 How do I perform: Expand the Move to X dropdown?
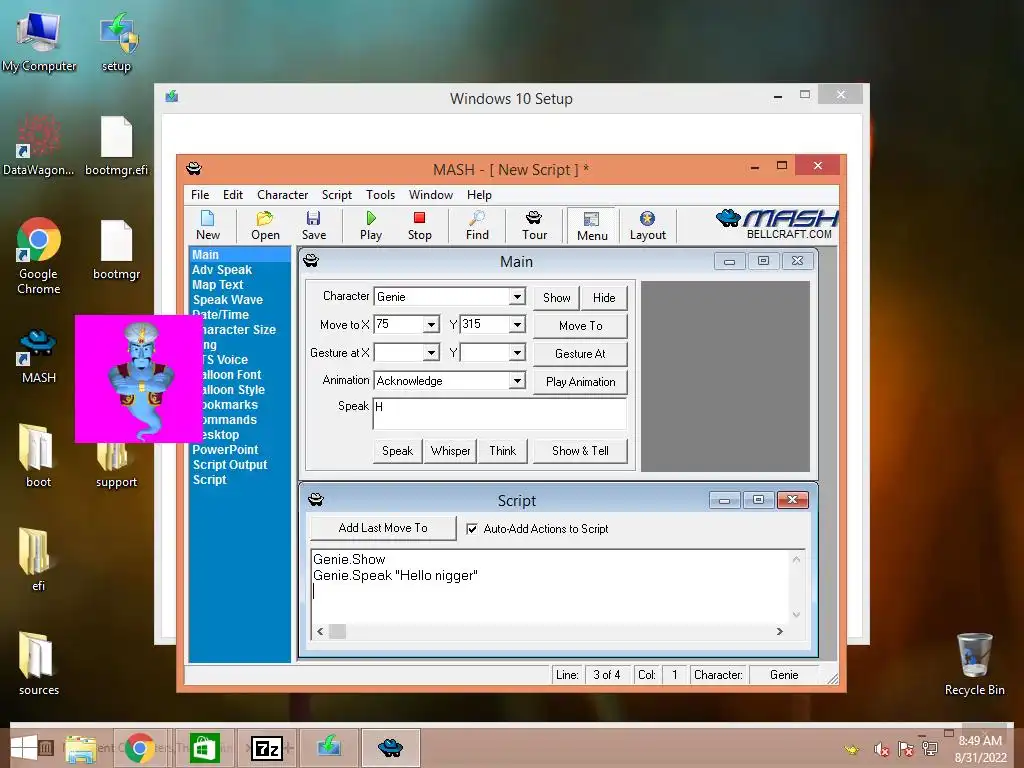431,325
